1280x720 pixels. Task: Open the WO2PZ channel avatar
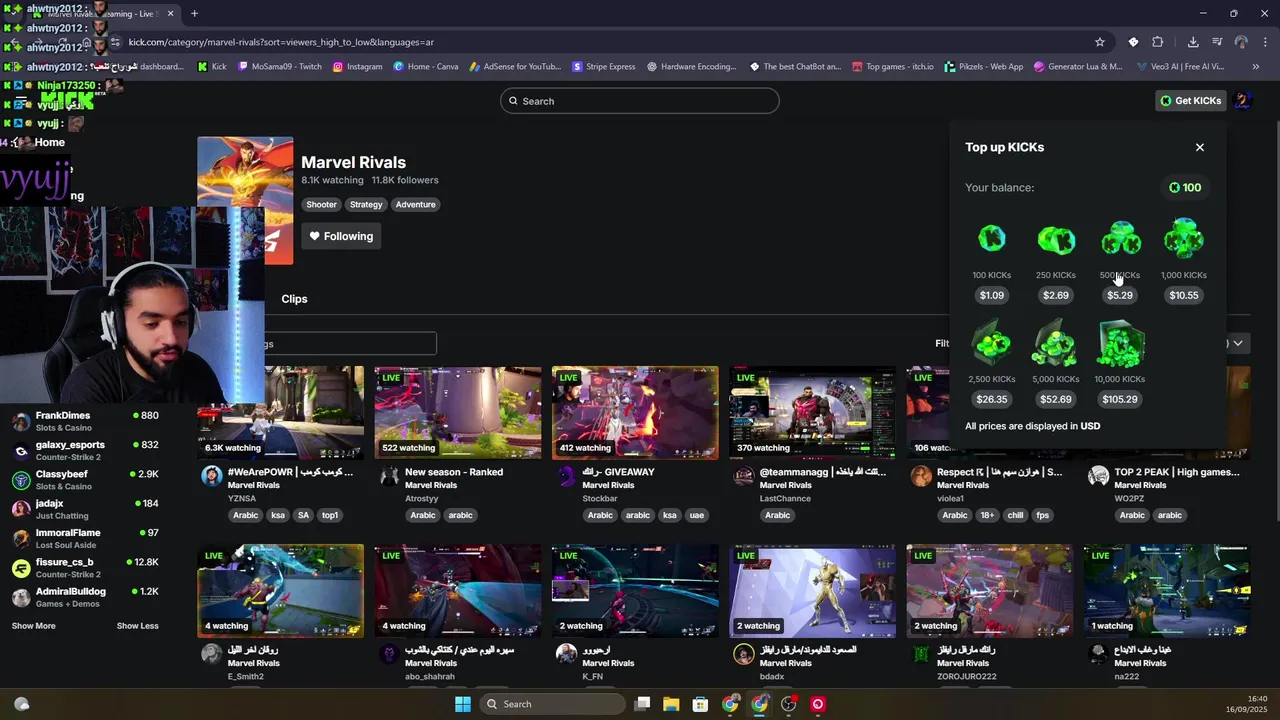[x=1098, y=476]
